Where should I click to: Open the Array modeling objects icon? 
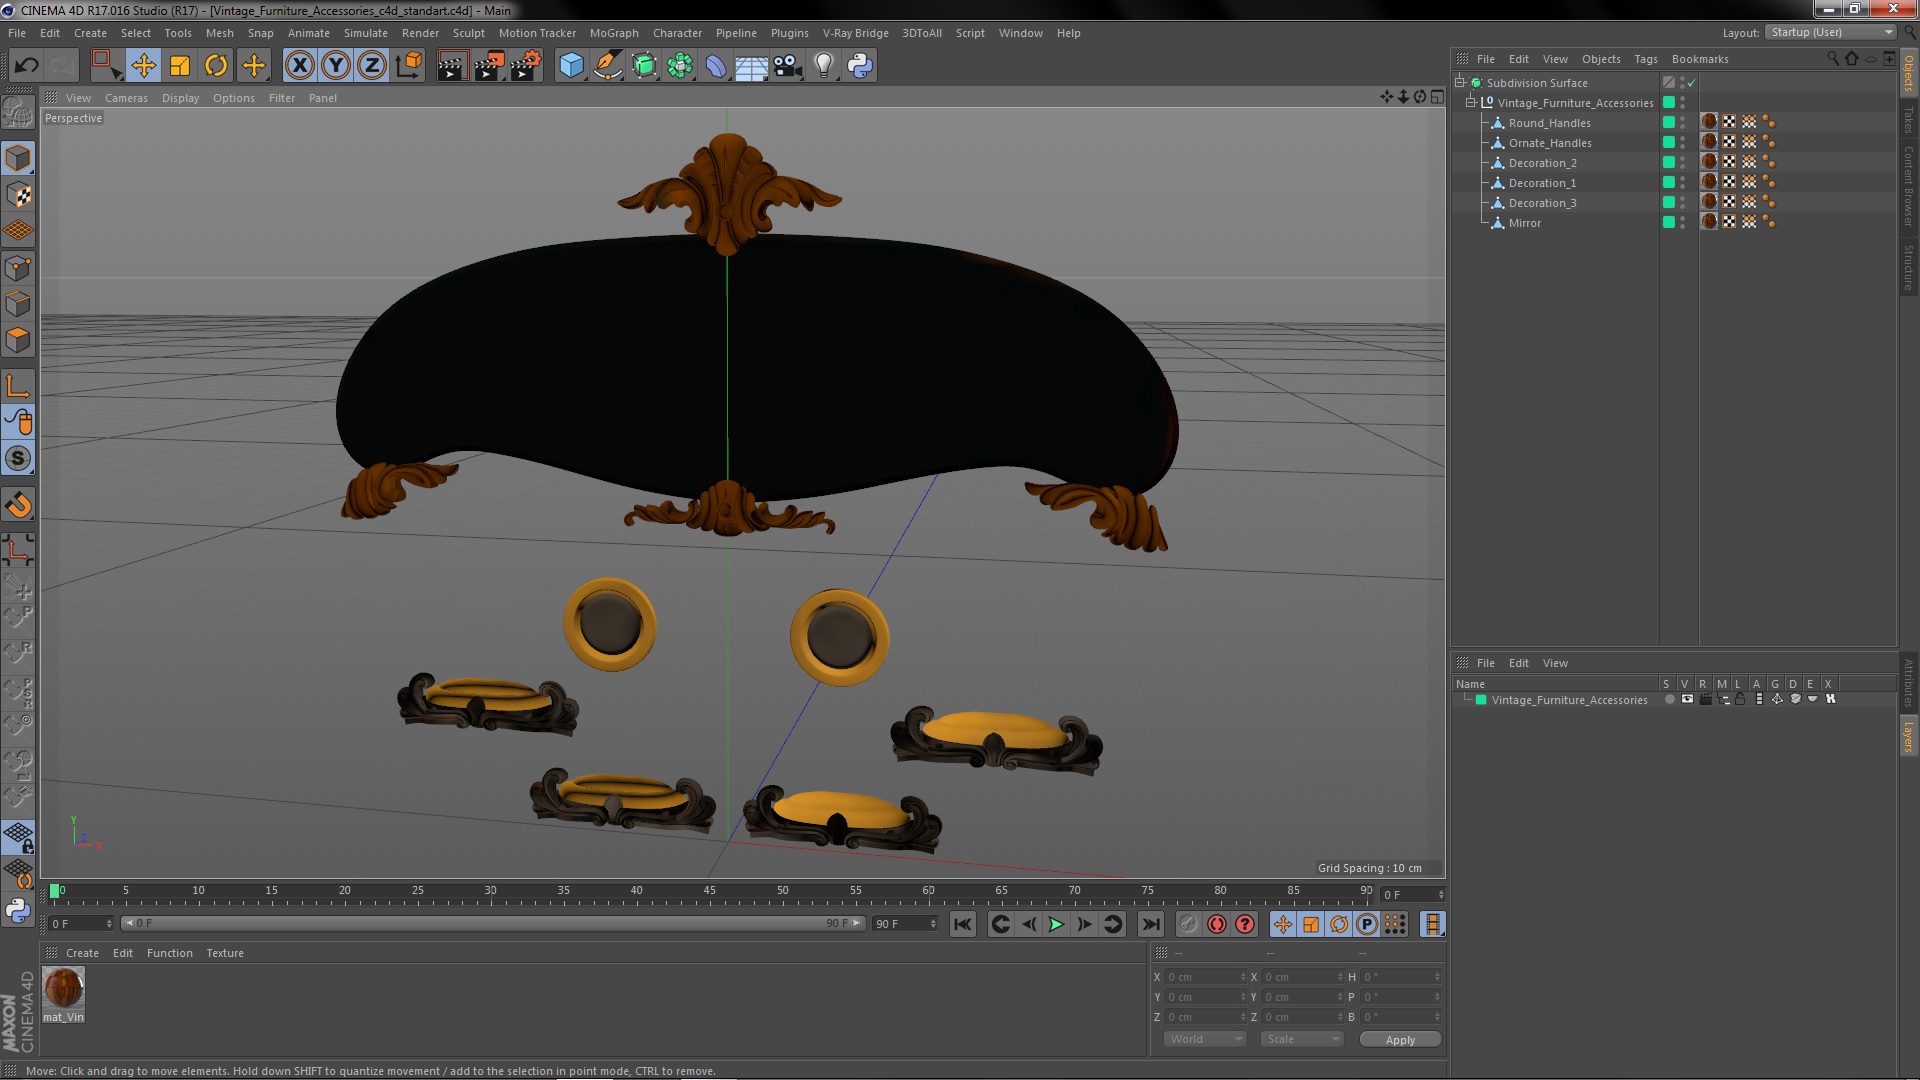pos(680,66)
